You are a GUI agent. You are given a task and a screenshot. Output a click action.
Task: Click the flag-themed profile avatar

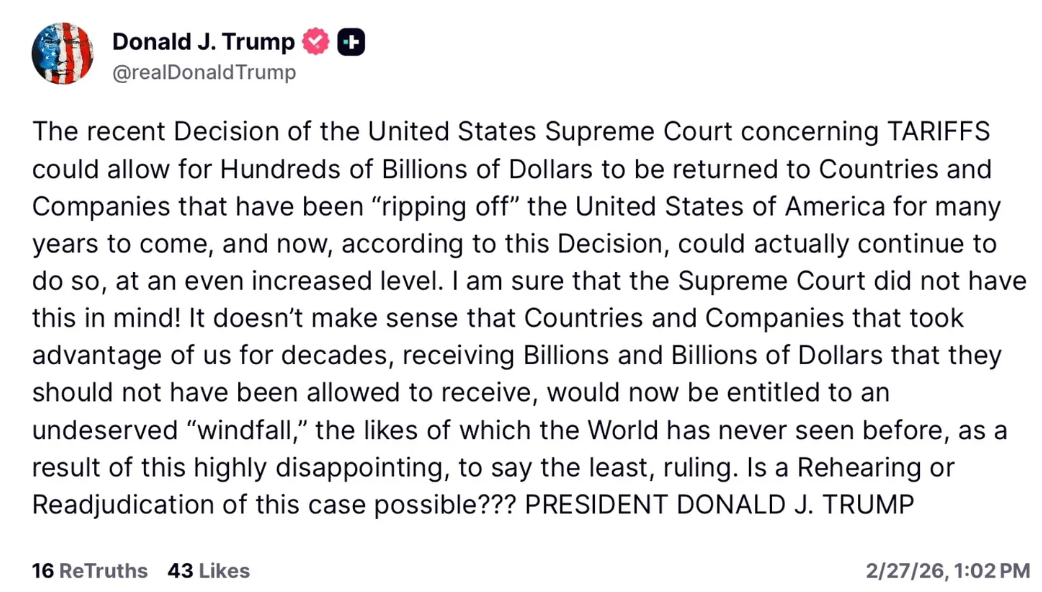click(x=62, y=52)
